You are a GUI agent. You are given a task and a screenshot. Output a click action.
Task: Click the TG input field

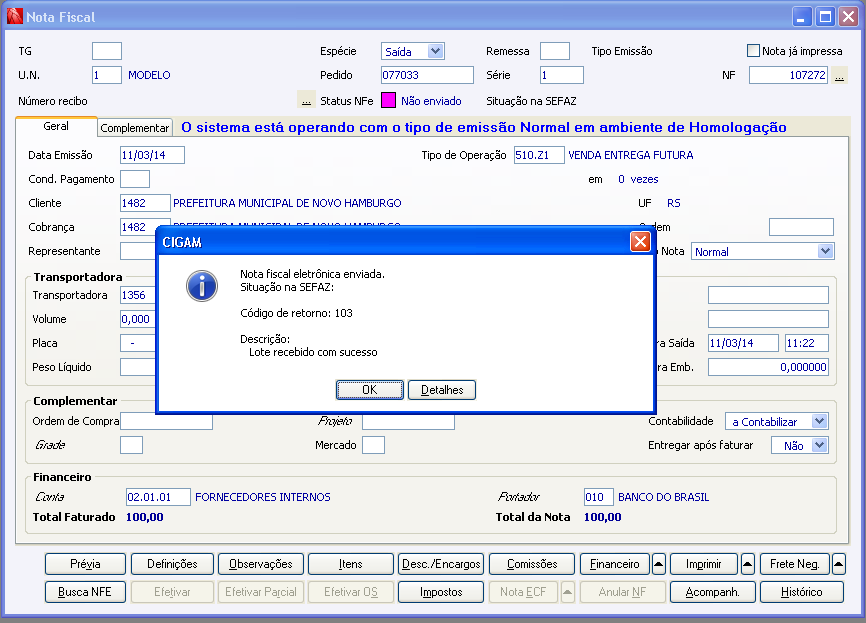(107, 51)
